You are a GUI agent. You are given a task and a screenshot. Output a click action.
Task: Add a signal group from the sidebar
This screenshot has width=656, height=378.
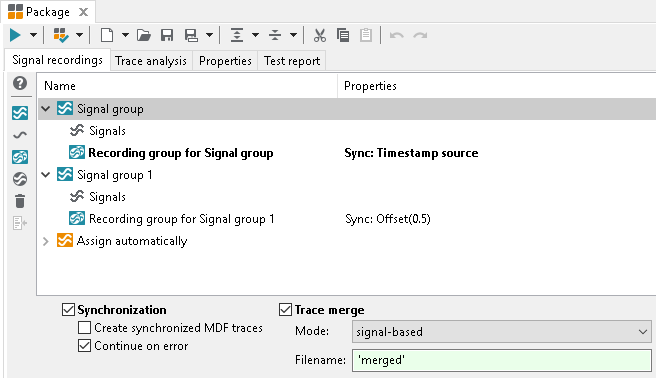(20, 113)
